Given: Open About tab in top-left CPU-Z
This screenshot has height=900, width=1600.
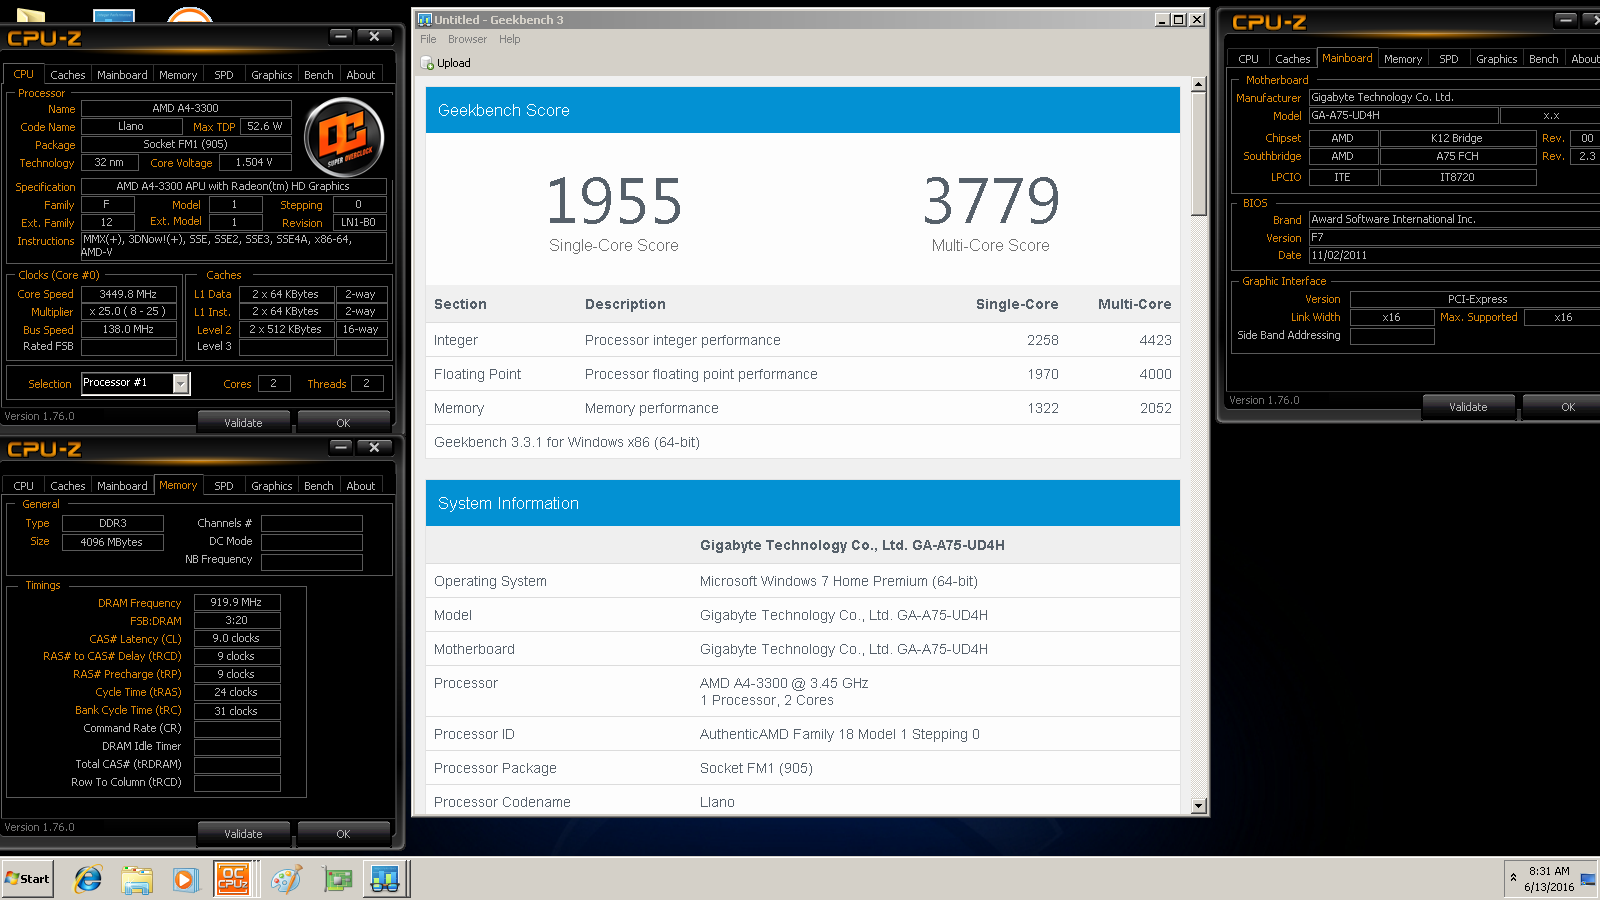Looking at the screenshot, I should pos(361,75).
